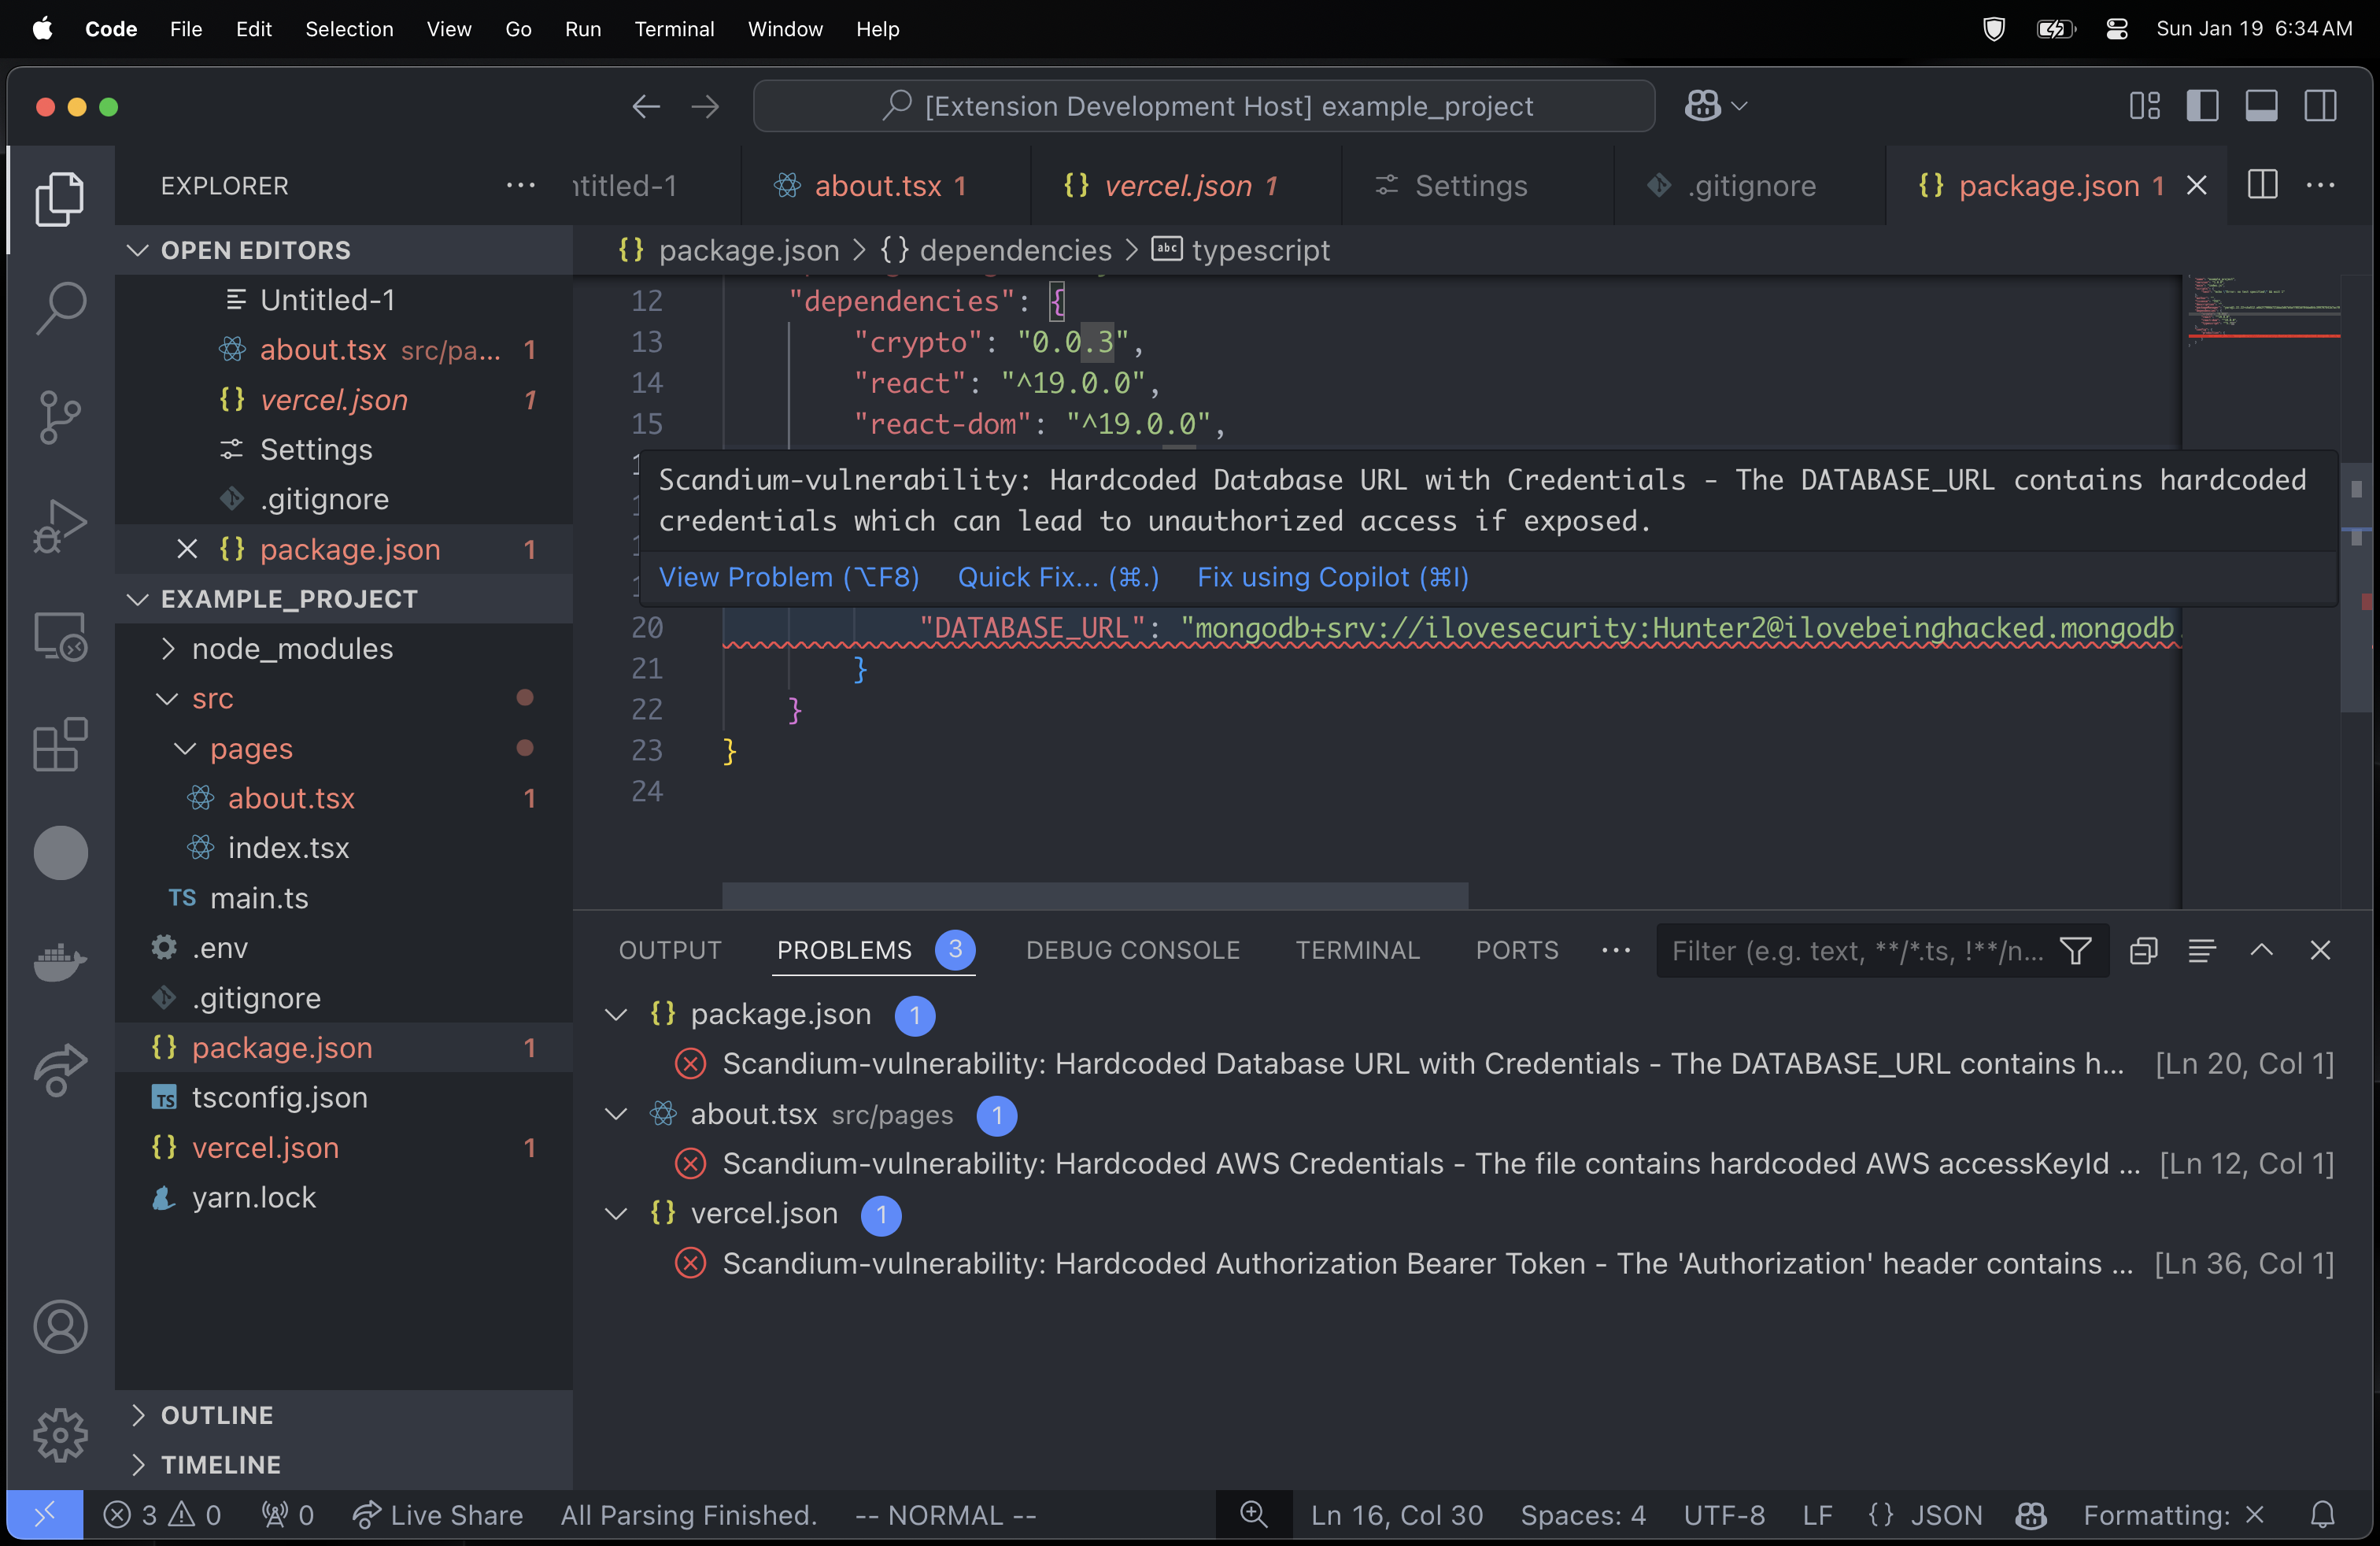This screenshot has height=1546, width=2380.
Task: Open Docker view in activity bar
Action: (60, 962)
